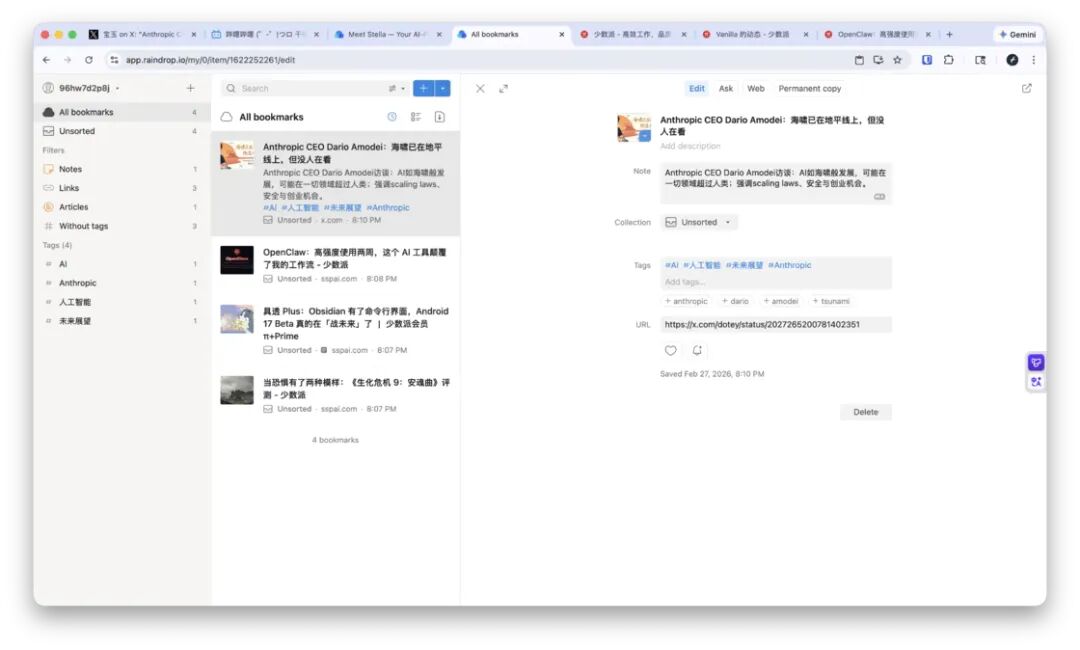
Task: Open the Permanent copy tab
Action: [x=809, y=89]
